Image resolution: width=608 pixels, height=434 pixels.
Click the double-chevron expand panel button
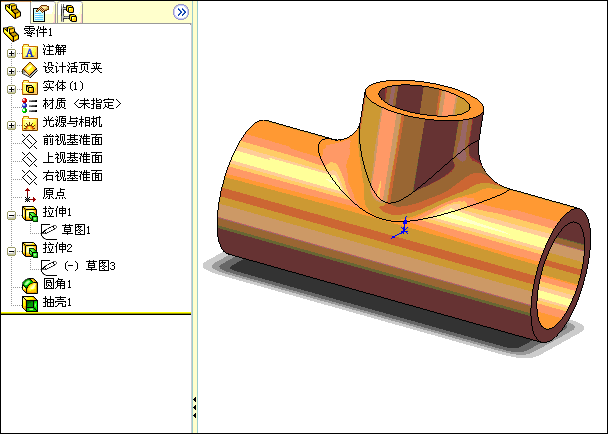point(181,12)
